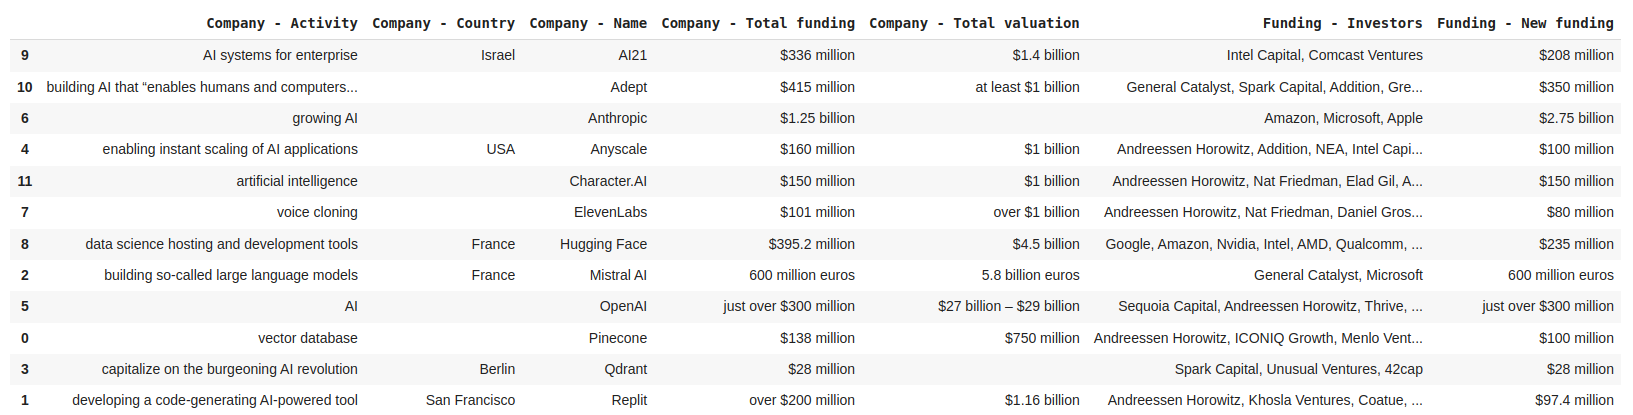Select the 'voice cloning' activity cell
Screen dimensions: 1633x415
pos(317,212)
